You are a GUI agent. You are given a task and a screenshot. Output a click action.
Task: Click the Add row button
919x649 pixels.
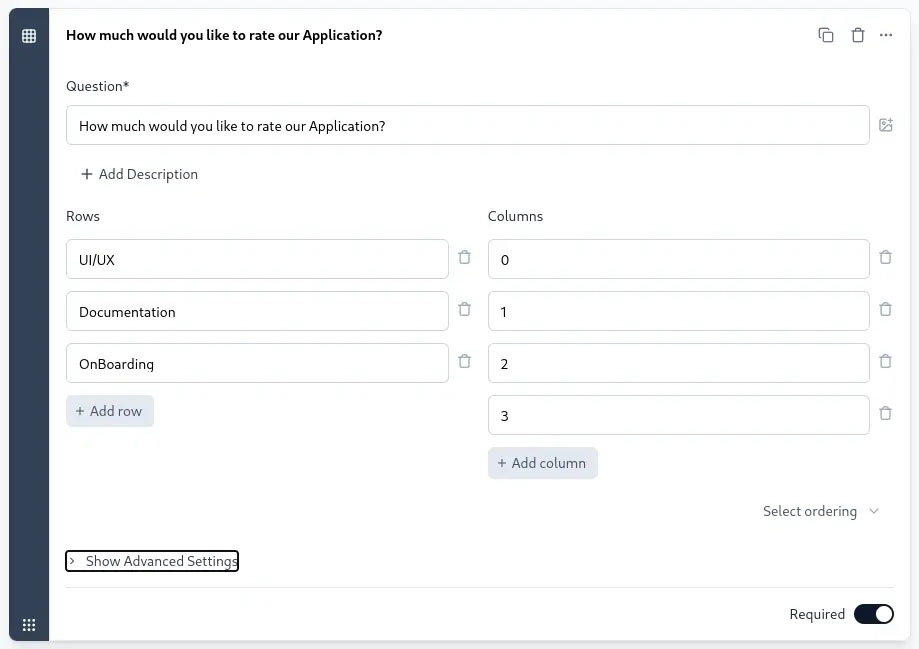110,411
